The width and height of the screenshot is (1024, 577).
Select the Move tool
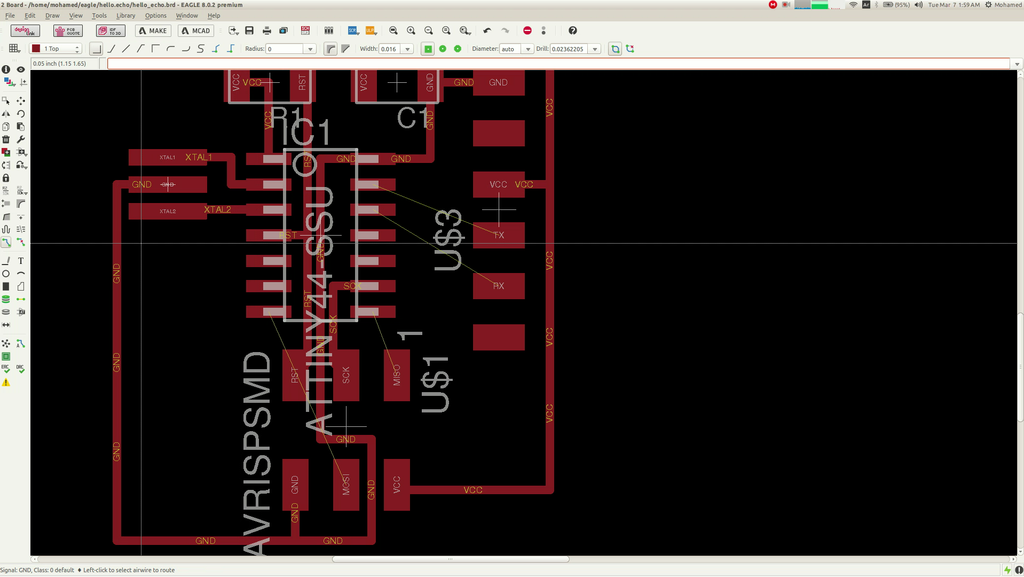(21, 101)
